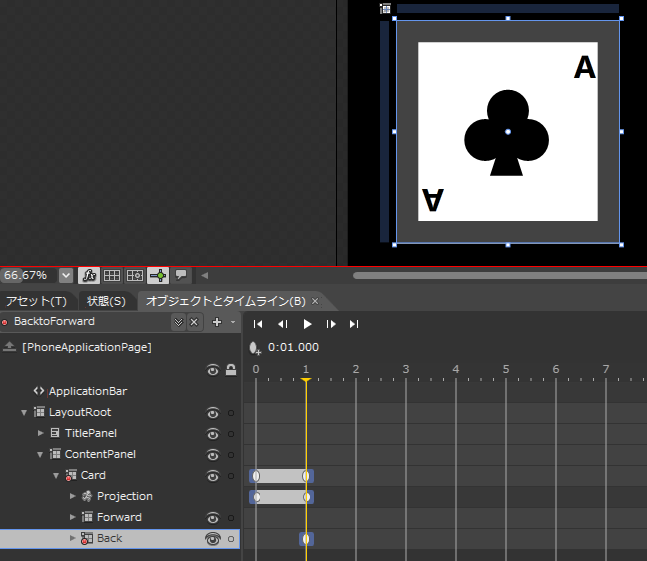Collapse the LayoutRoot node
Screen dimensions: 647x561
24,412
